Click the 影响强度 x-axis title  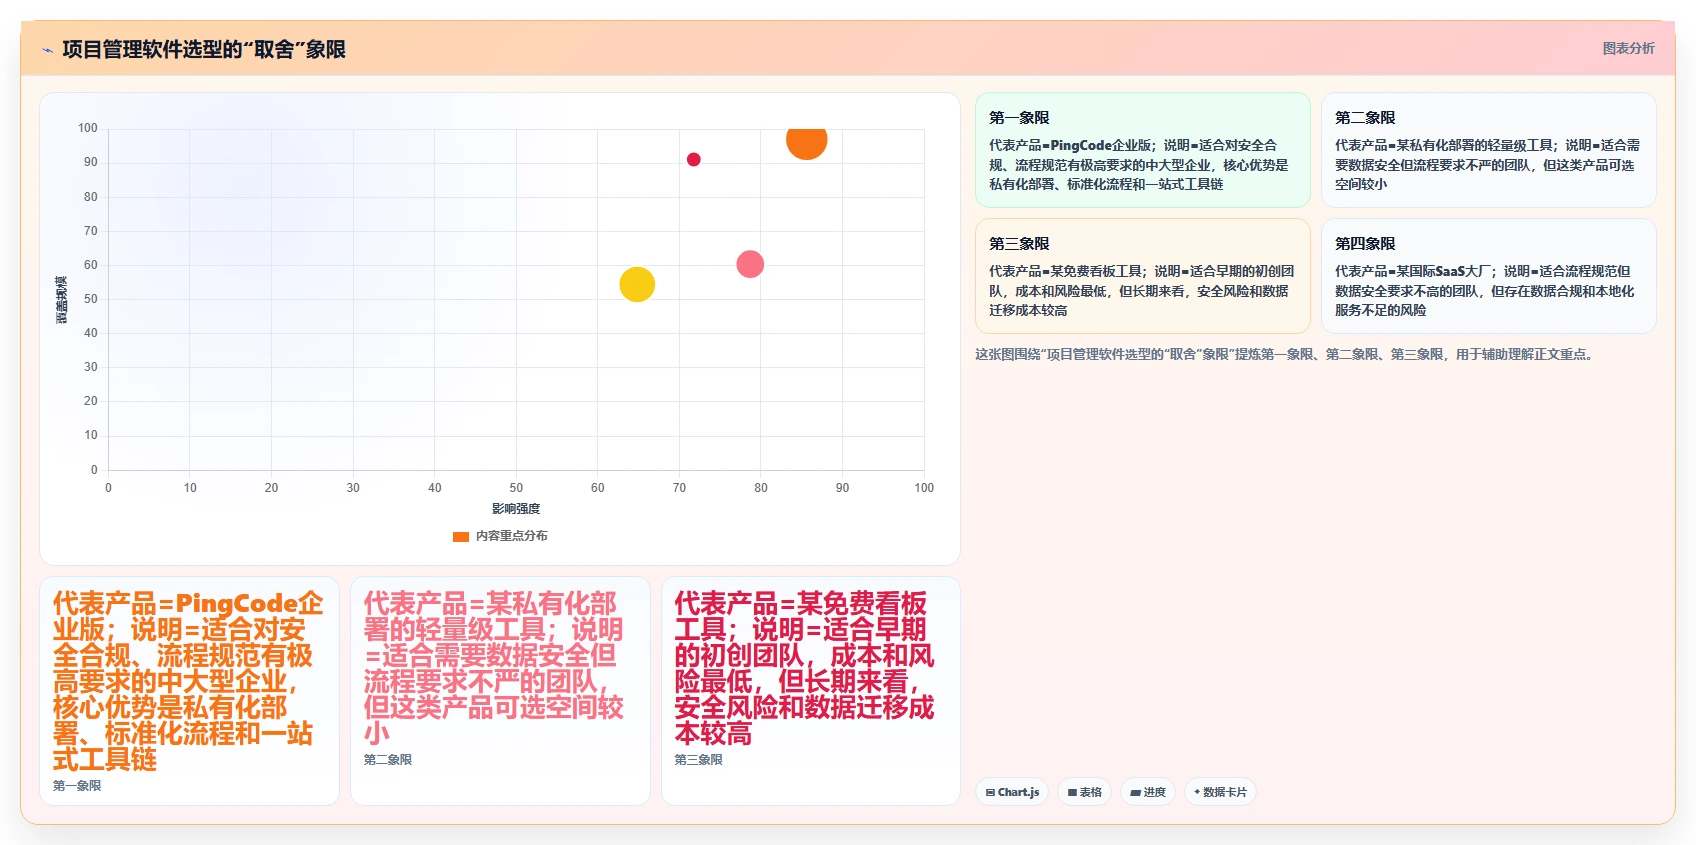516,509
